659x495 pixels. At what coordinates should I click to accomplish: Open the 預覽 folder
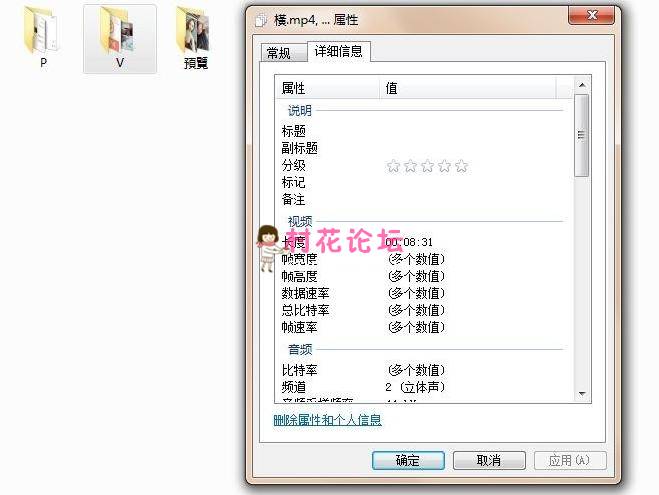[x=196, y=31]
